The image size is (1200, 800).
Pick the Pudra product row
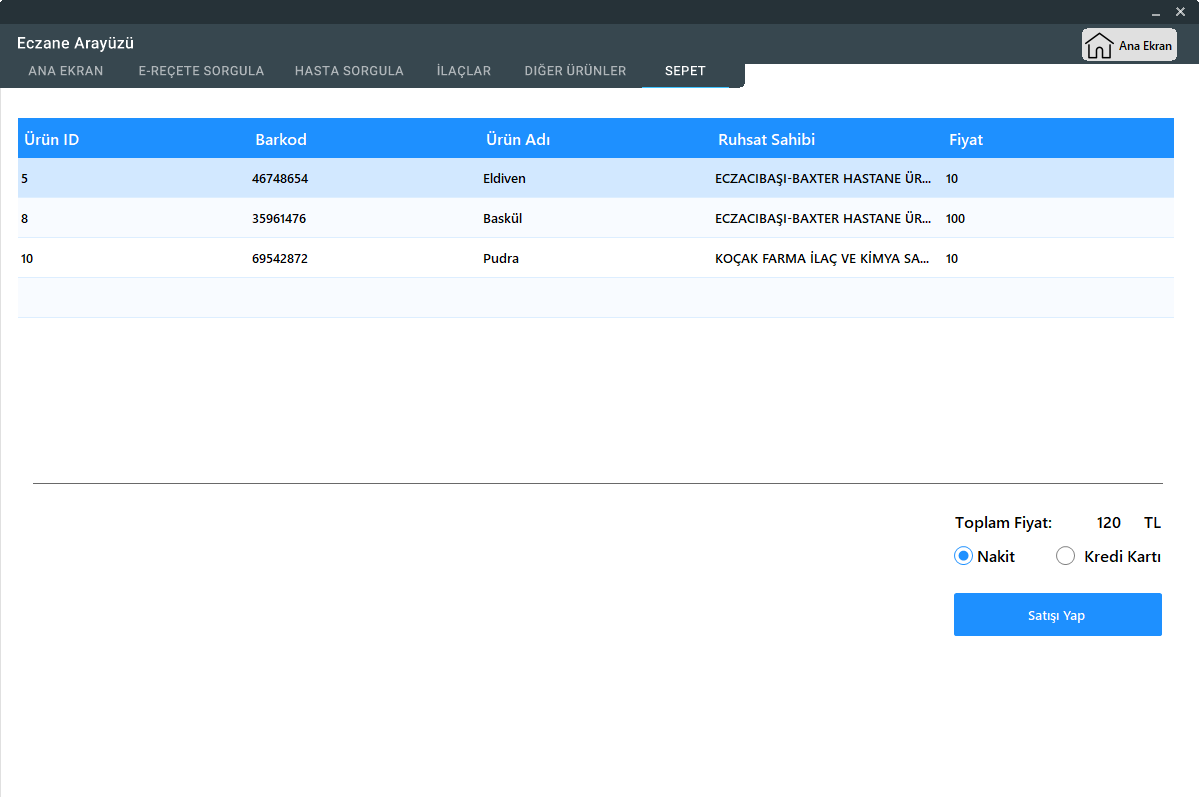pyautogui.click(x=501, y=259)
